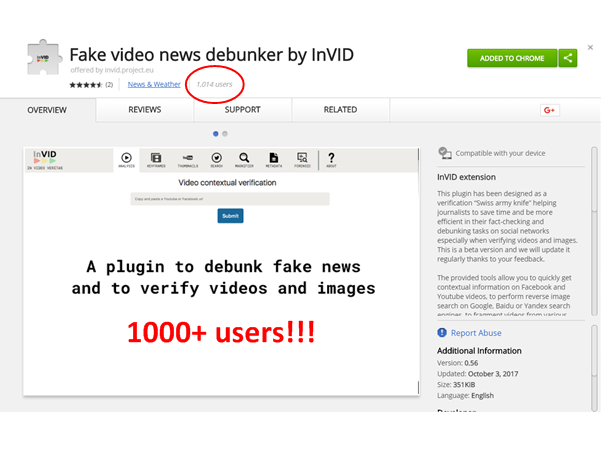Select the first carousel dot
This screenshot has width=601, height=450.
click(x=216, y=134)
